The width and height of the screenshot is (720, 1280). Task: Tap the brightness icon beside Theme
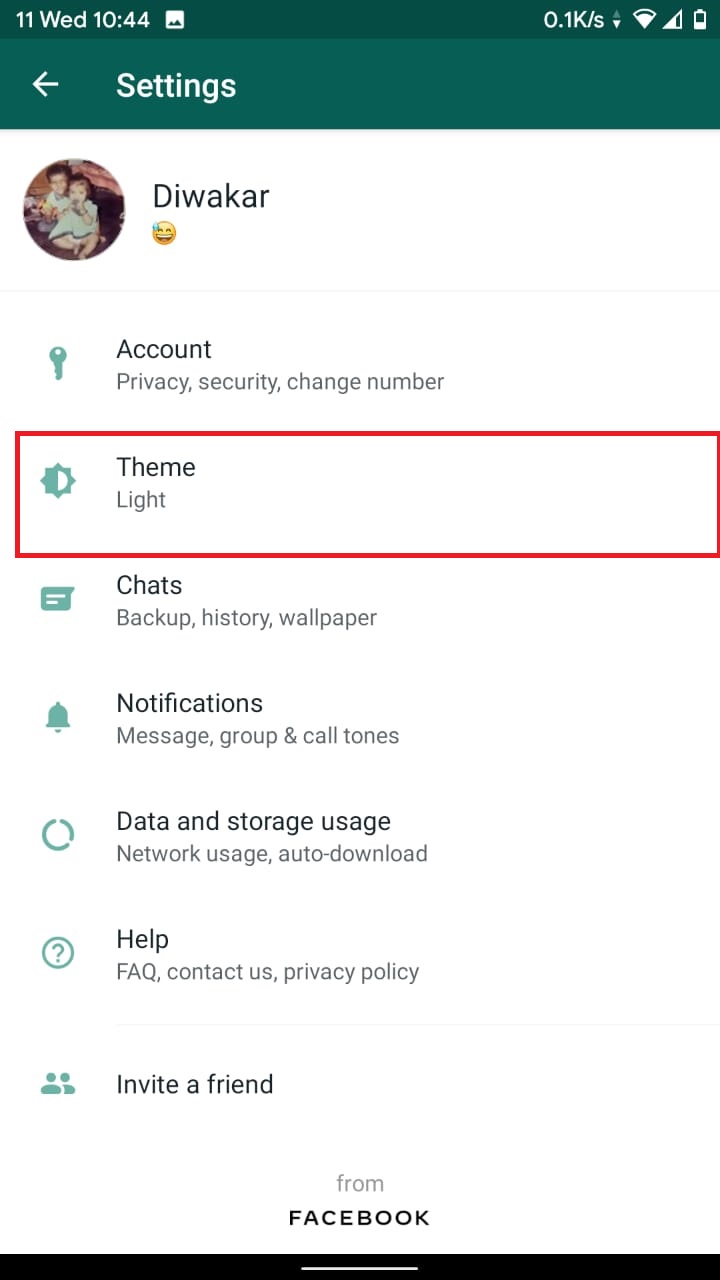(58, 482)
